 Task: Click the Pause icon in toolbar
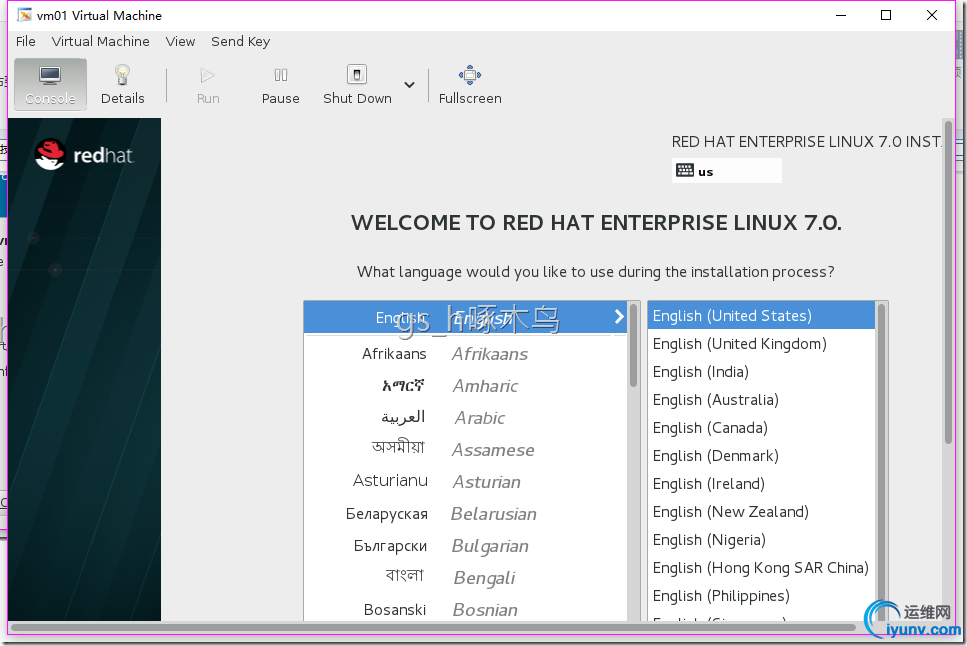coord(280,76)
